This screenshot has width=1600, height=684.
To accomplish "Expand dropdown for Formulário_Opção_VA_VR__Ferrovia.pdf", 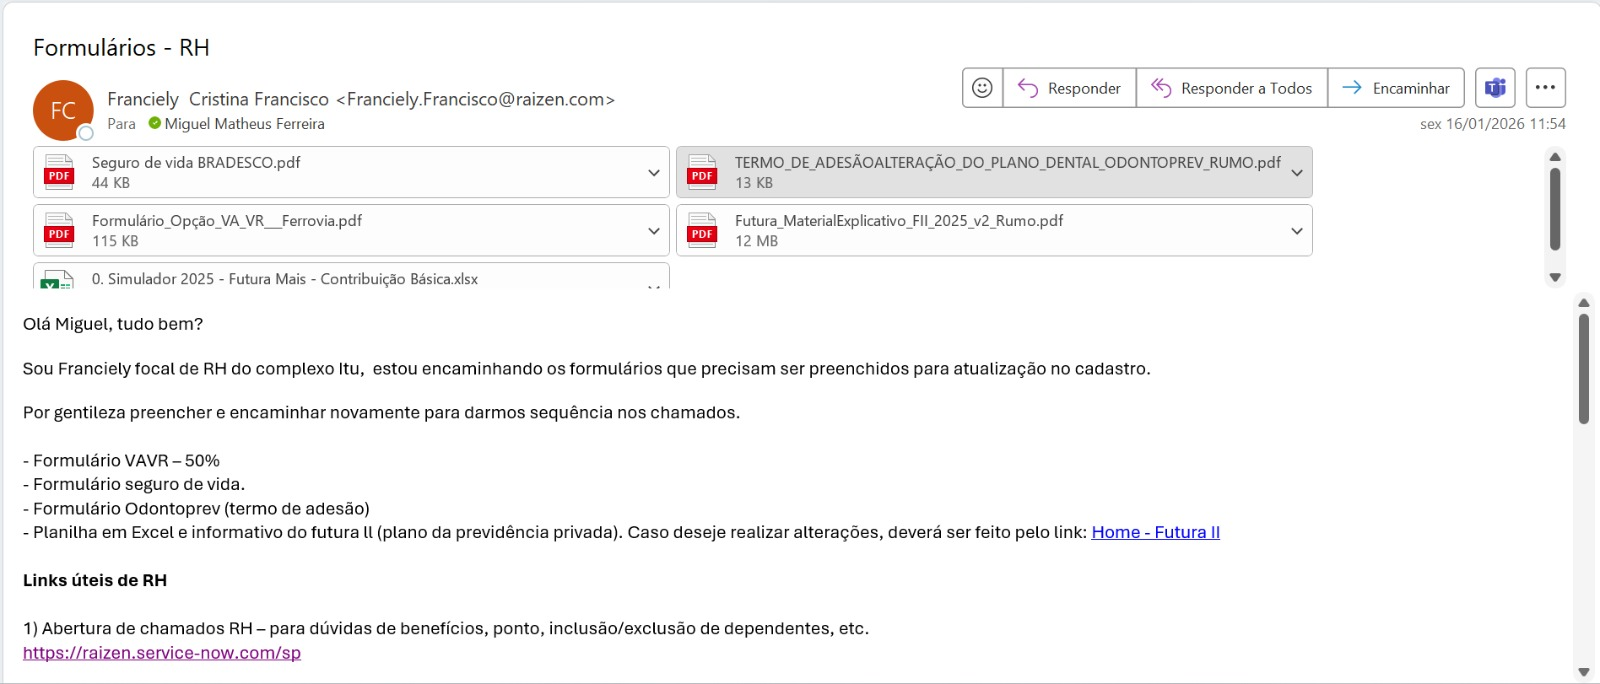I will click(654, 230).
